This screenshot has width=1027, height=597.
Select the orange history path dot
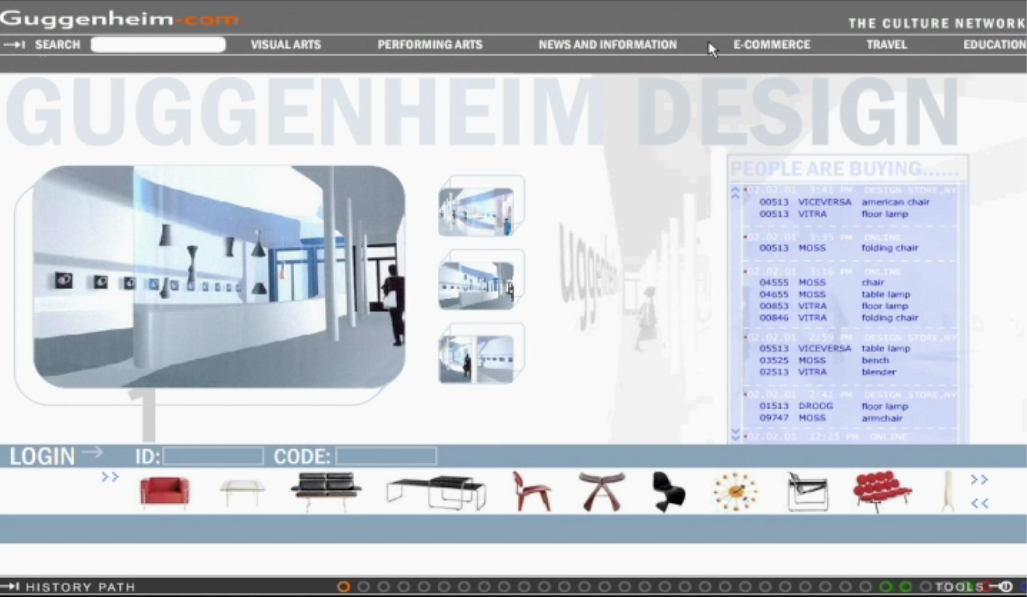(344, 588)
